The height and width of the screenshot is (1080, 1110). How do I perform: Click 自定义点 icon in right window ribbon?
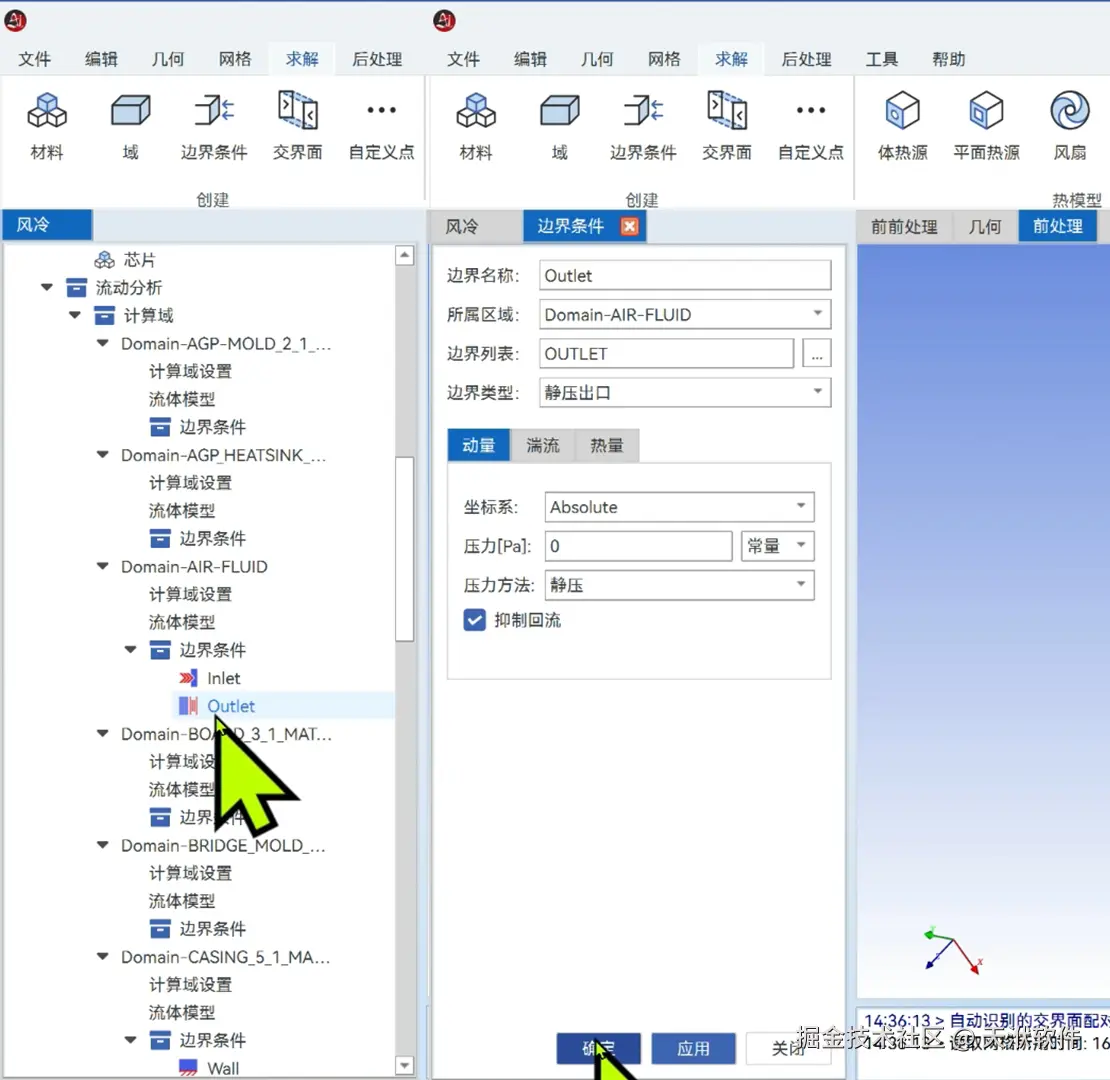point(811,110)
